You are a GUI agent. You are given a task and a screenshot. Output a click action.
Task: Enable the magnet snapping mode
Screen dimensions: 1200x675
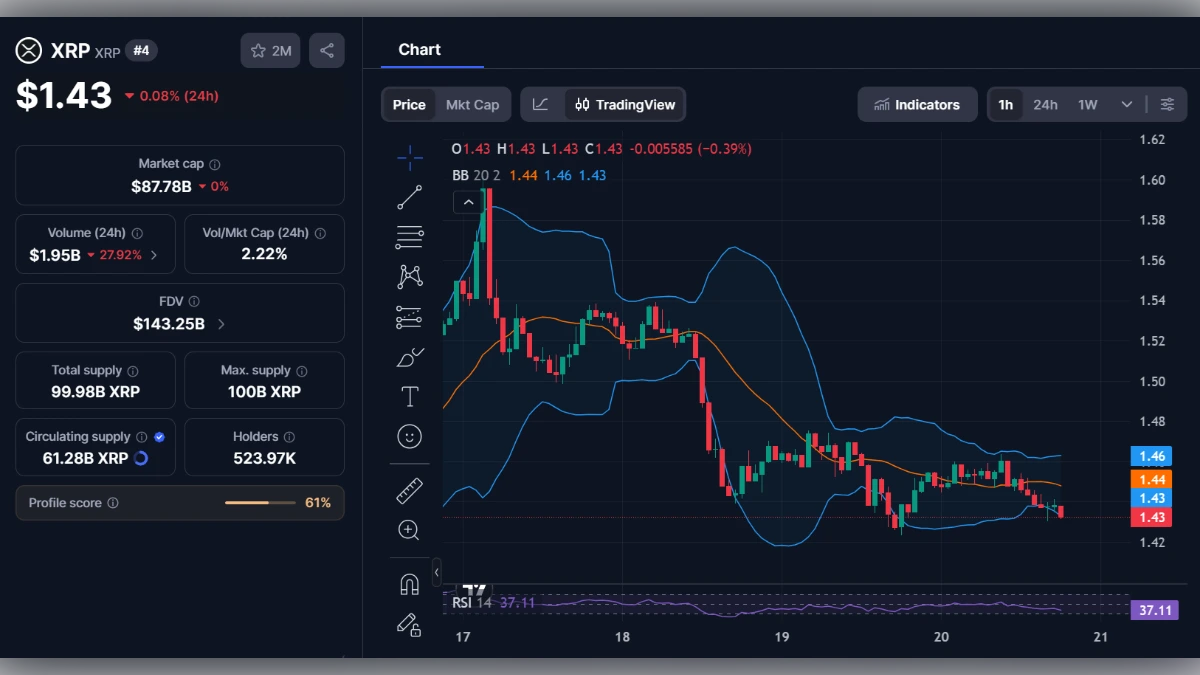pos(409,585)
